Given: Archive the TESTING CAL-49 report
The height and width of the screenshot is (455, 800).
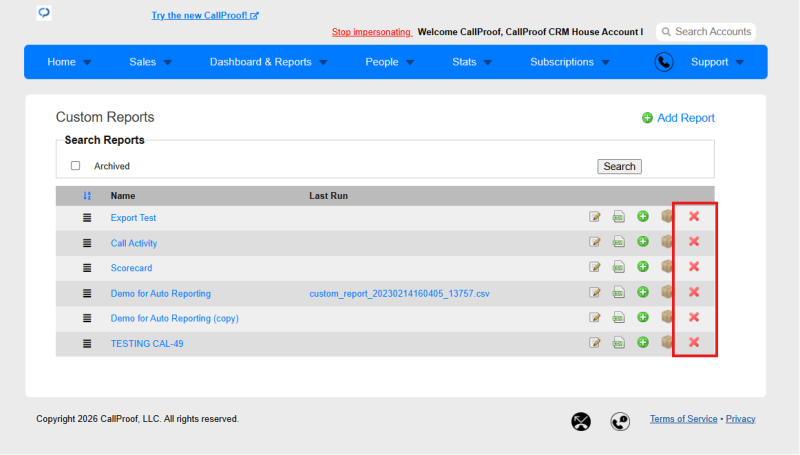Looking at the screenshot, I should [x=667, y=342].
